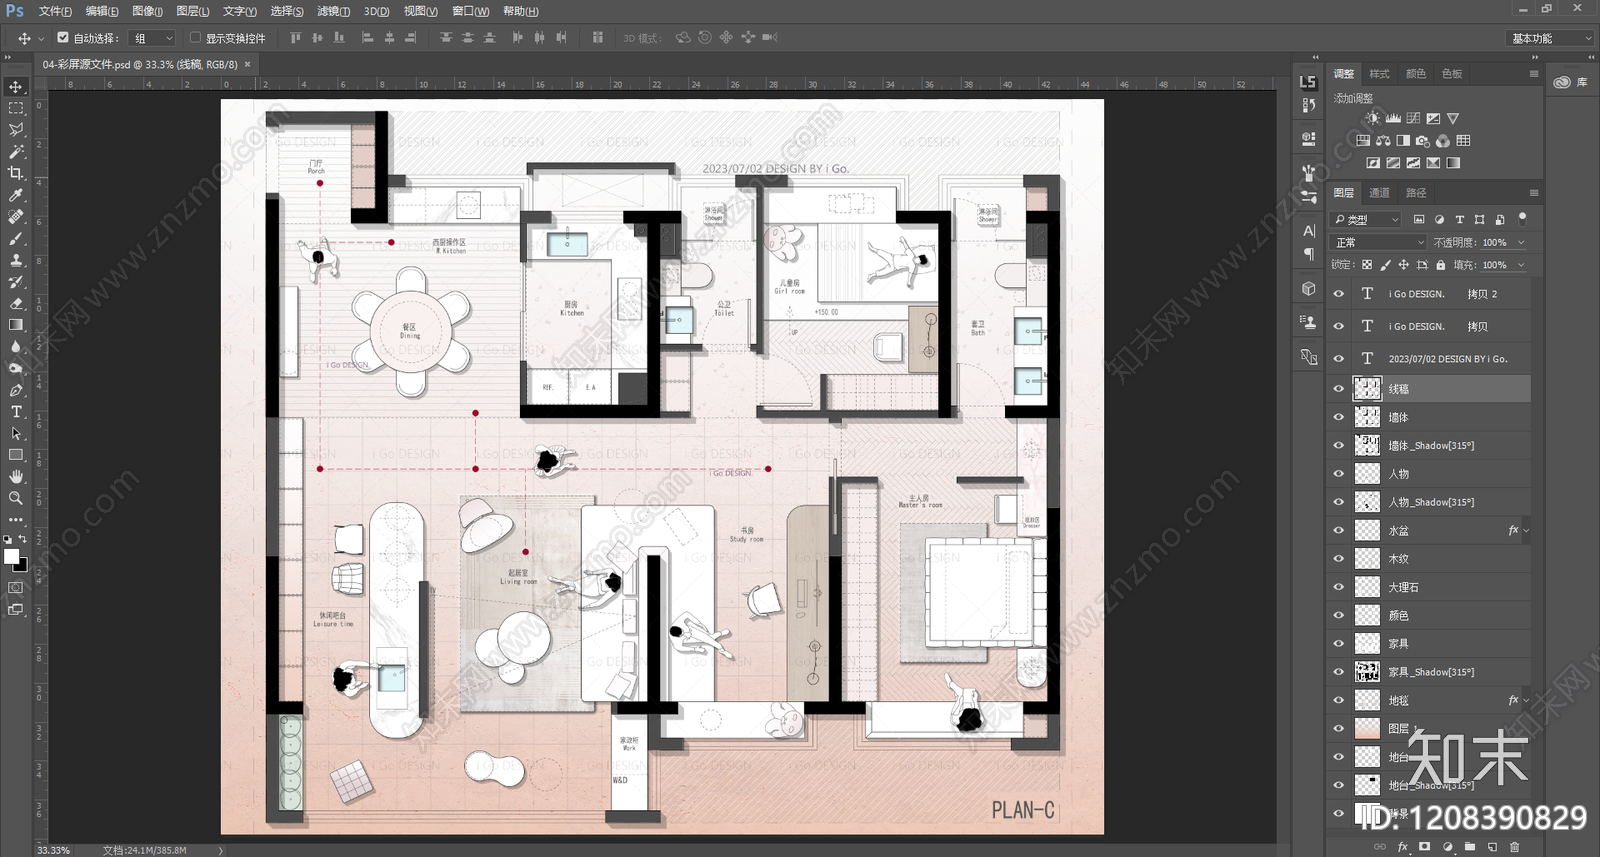Hide the 线稿 layer
The width and height of the screenshot is (1600, 857).
[x=1339, y=389]
